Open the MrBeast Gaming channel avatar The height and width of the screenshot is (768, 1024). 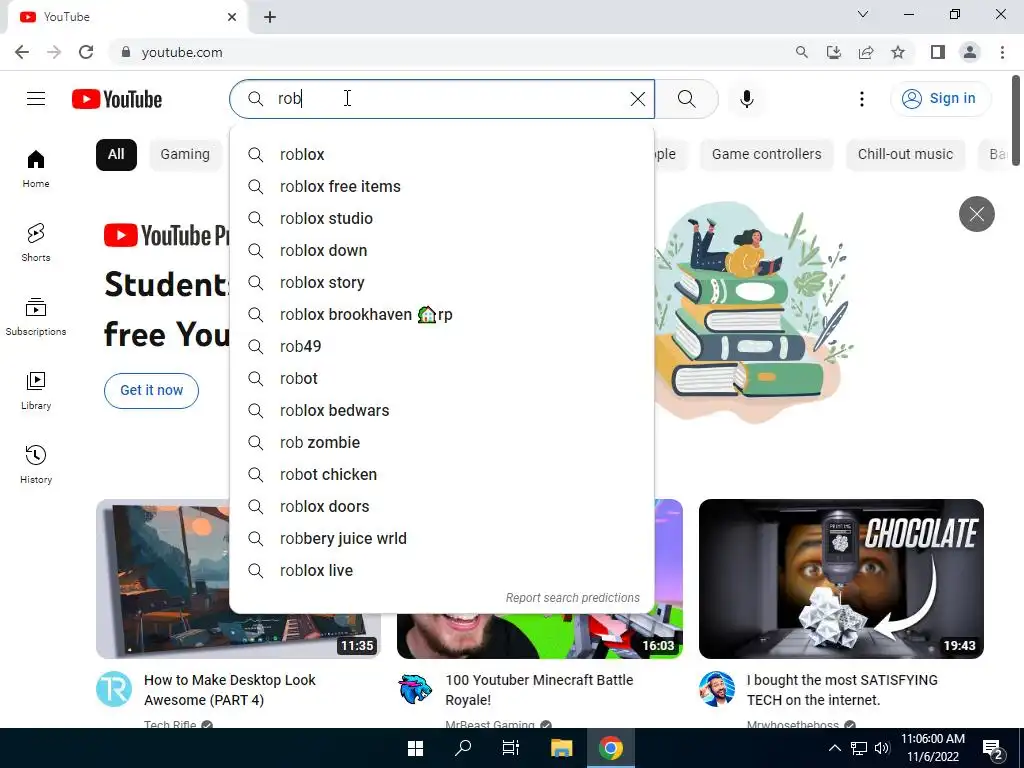[x=415, y=689]
